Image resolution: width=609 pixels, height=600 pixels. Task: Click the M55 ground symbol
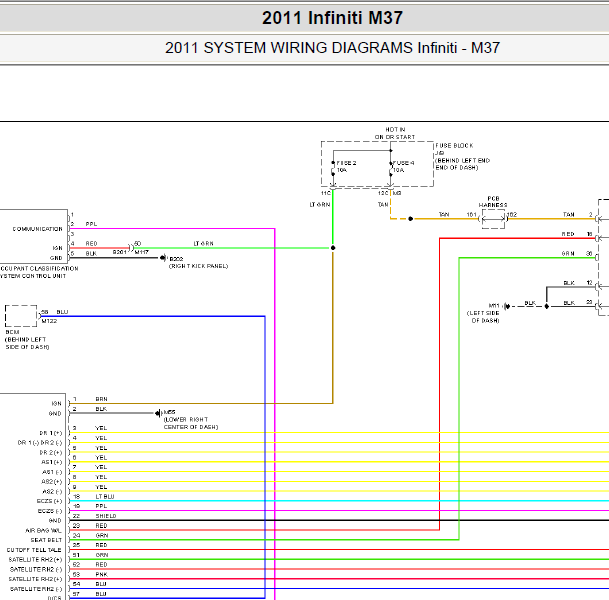point(157,413)
